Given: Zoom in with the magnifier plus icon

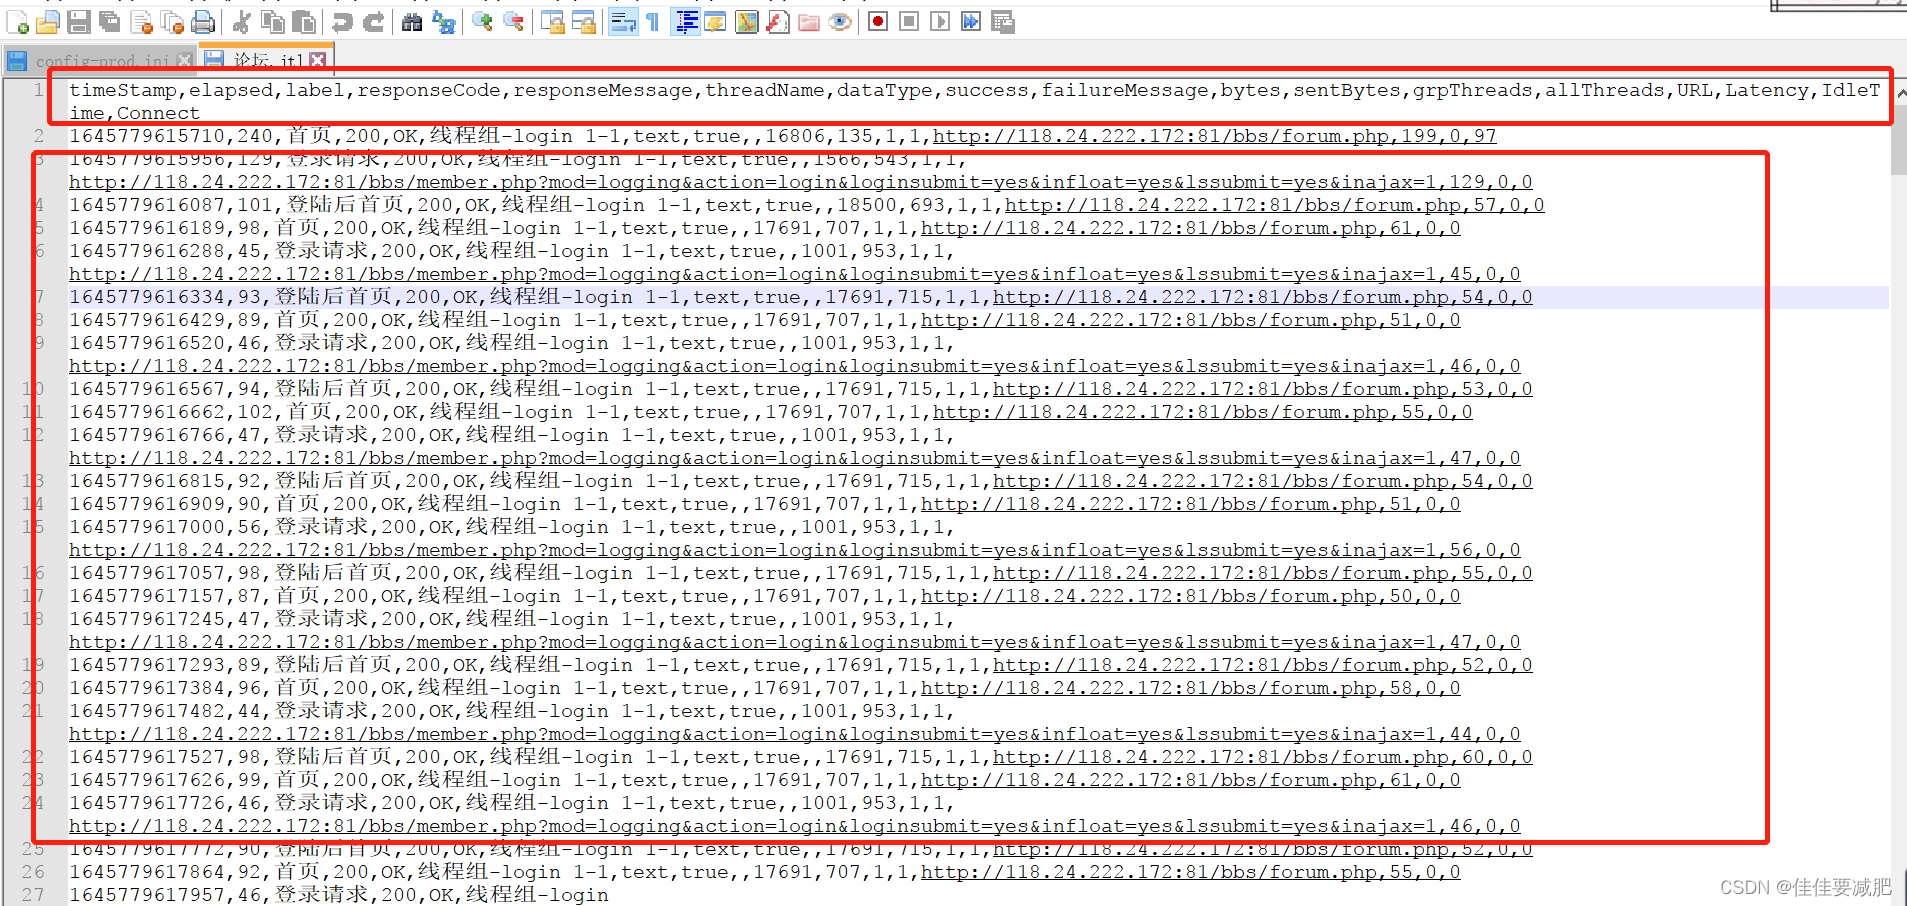Looking at the screenshot, I should click(482, 22).
